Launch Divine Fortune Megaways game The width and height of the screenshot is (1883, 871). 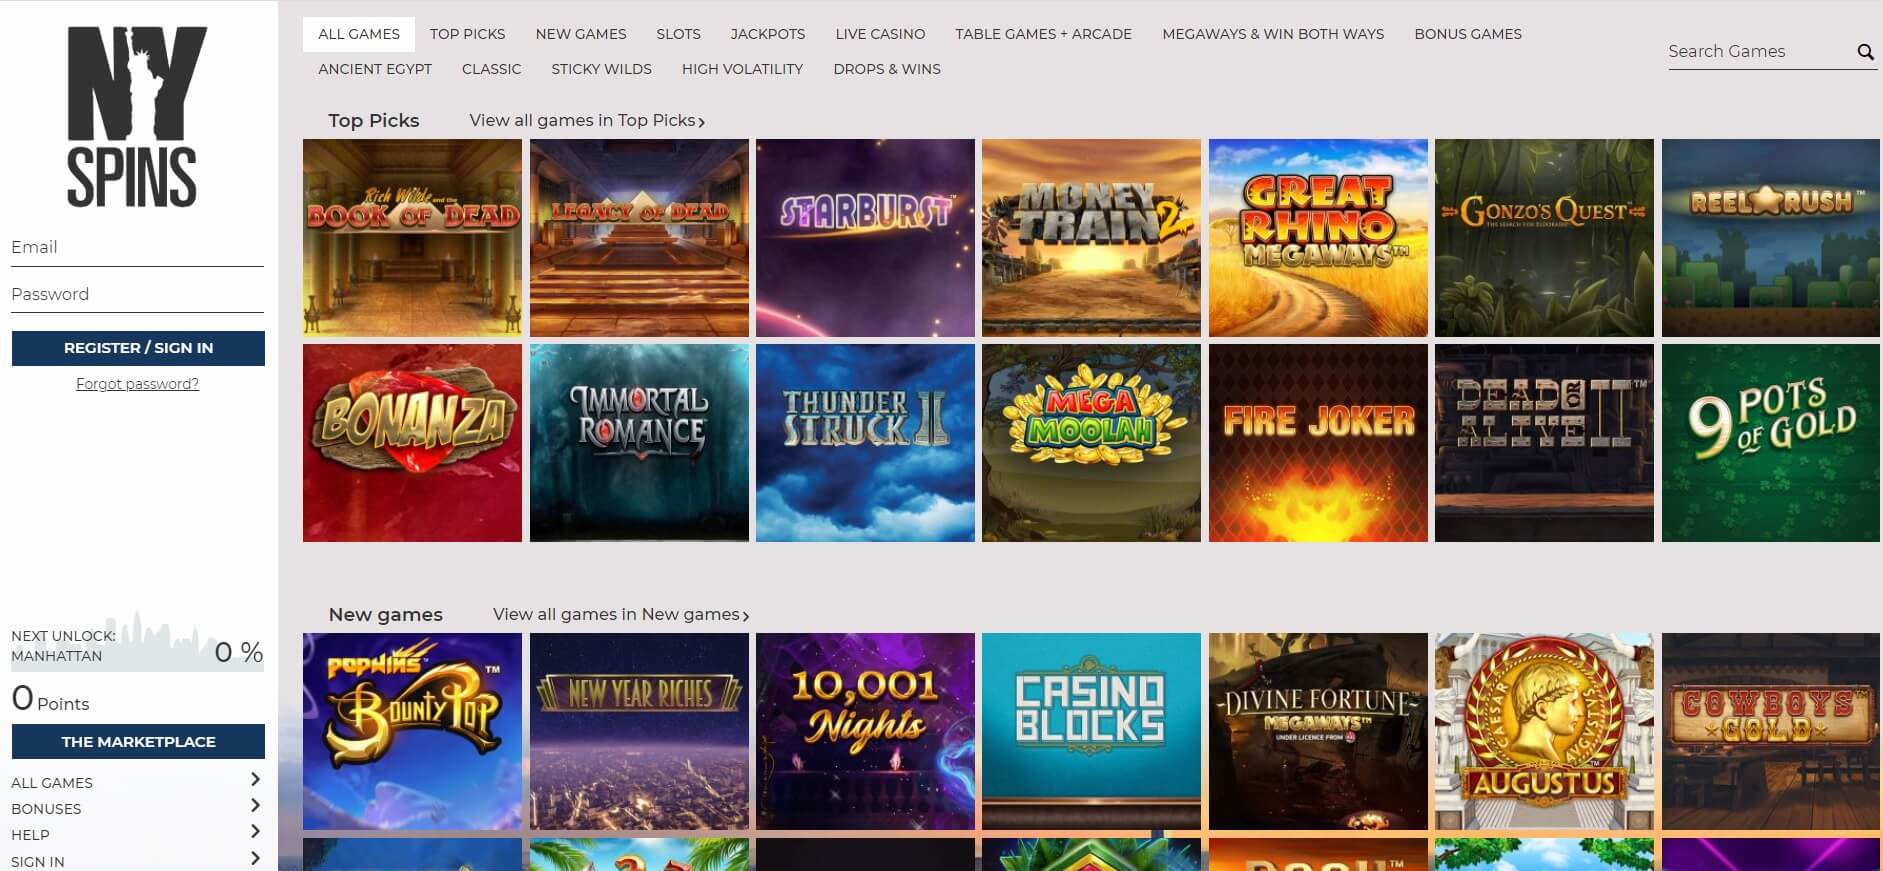point(1318,731)
